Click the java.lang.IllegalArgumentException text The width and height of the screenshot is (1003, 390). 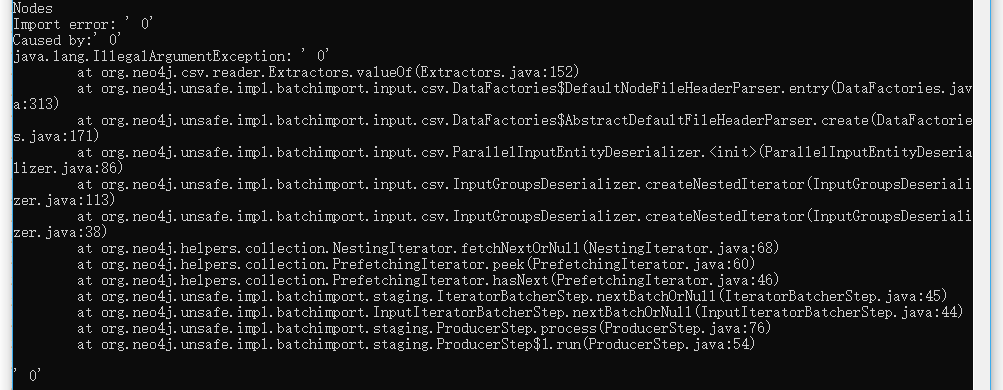click(147, 56)
